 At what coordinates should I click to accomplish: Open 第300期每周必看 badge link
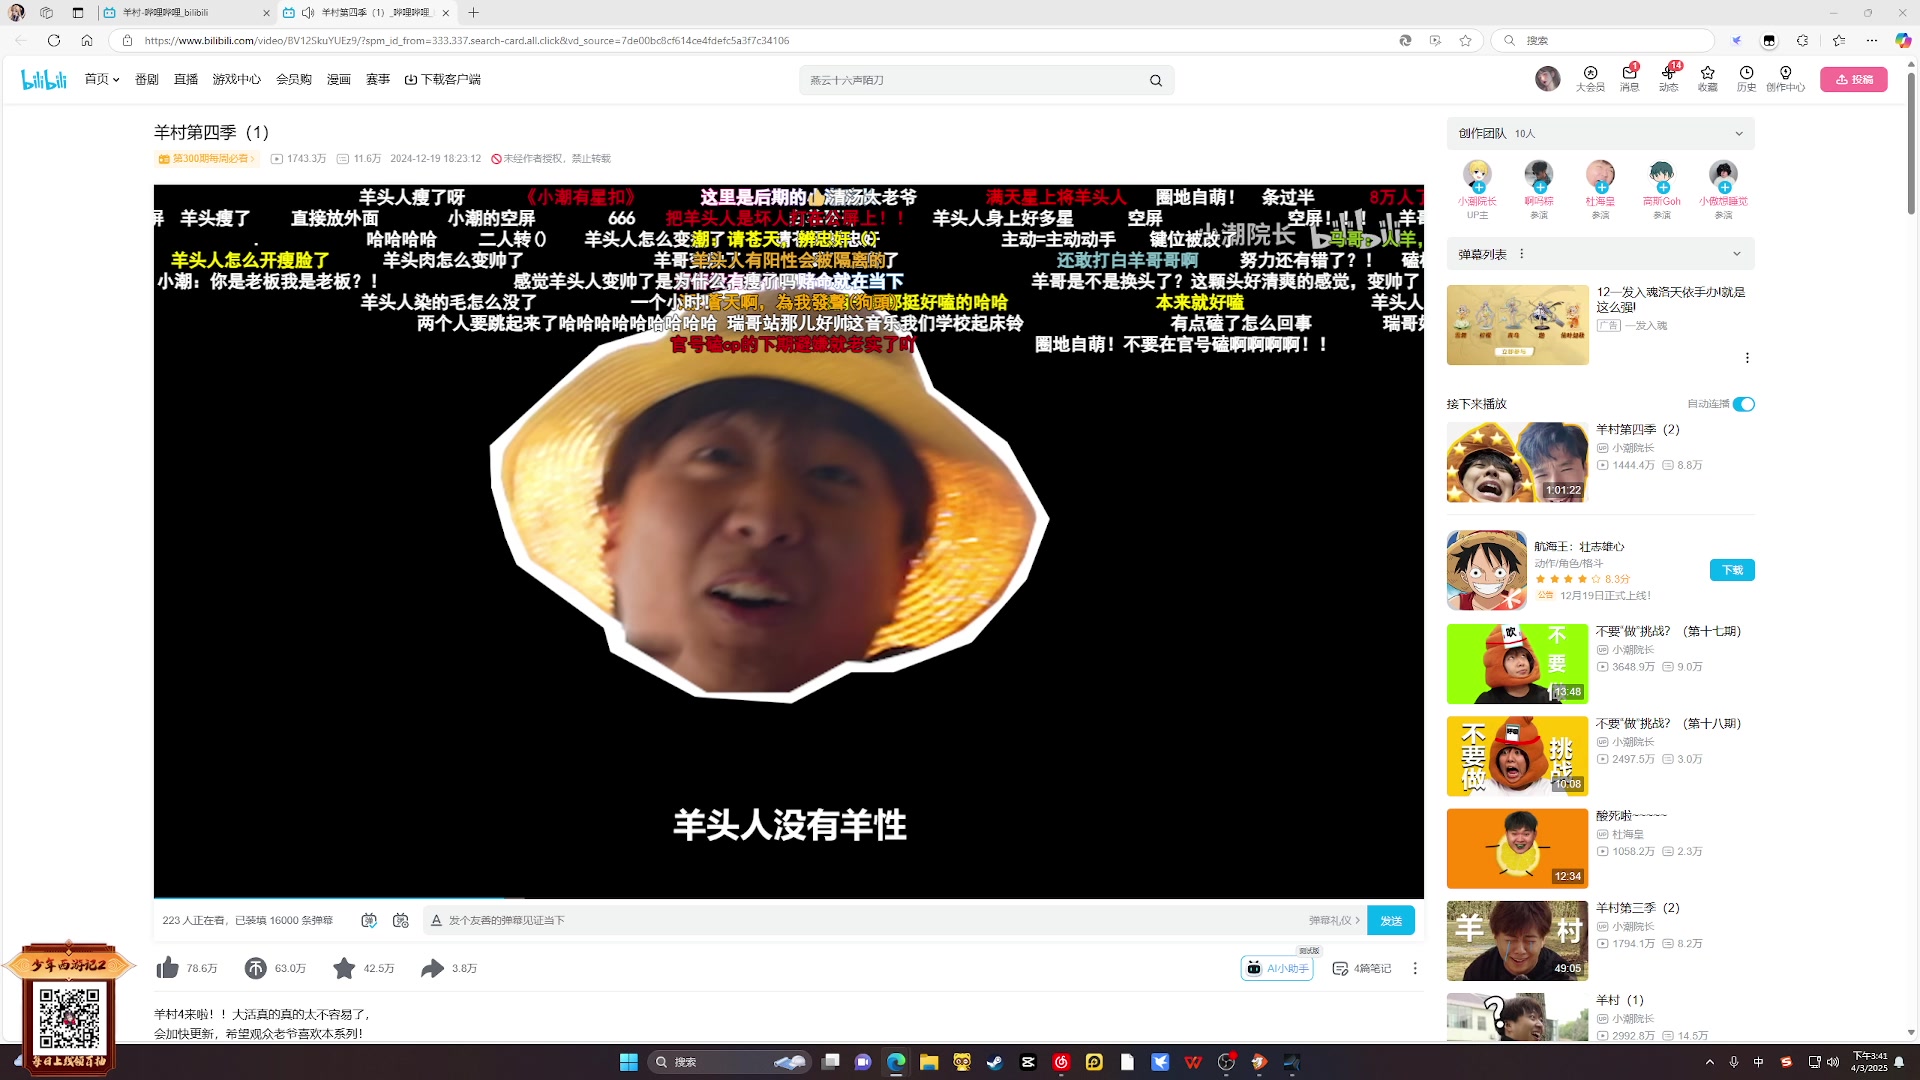pyautogui.click(x=207, y=159)
